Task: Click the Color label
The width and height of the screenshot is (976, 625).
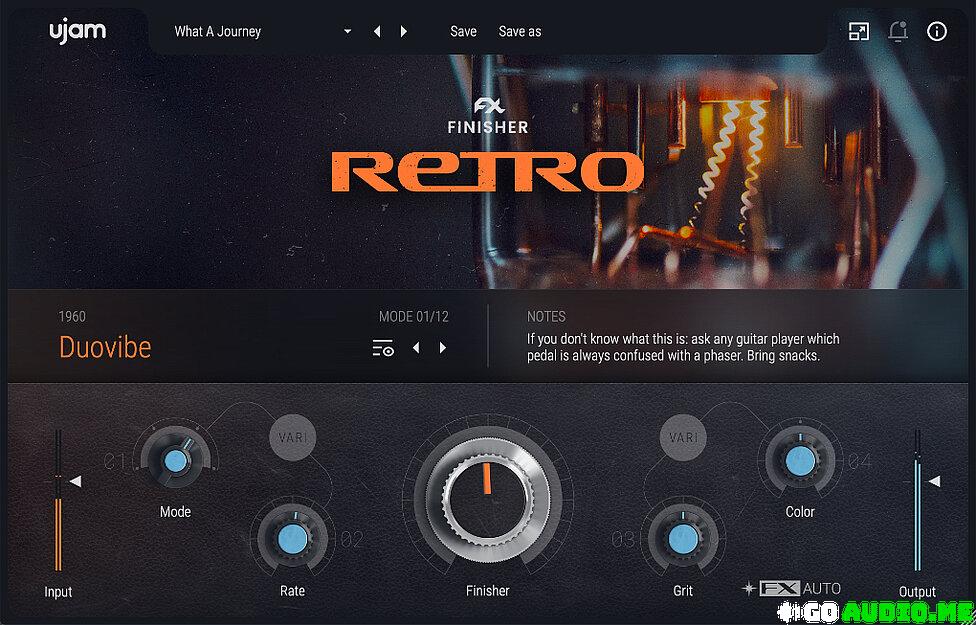Action: pos(800,512)
